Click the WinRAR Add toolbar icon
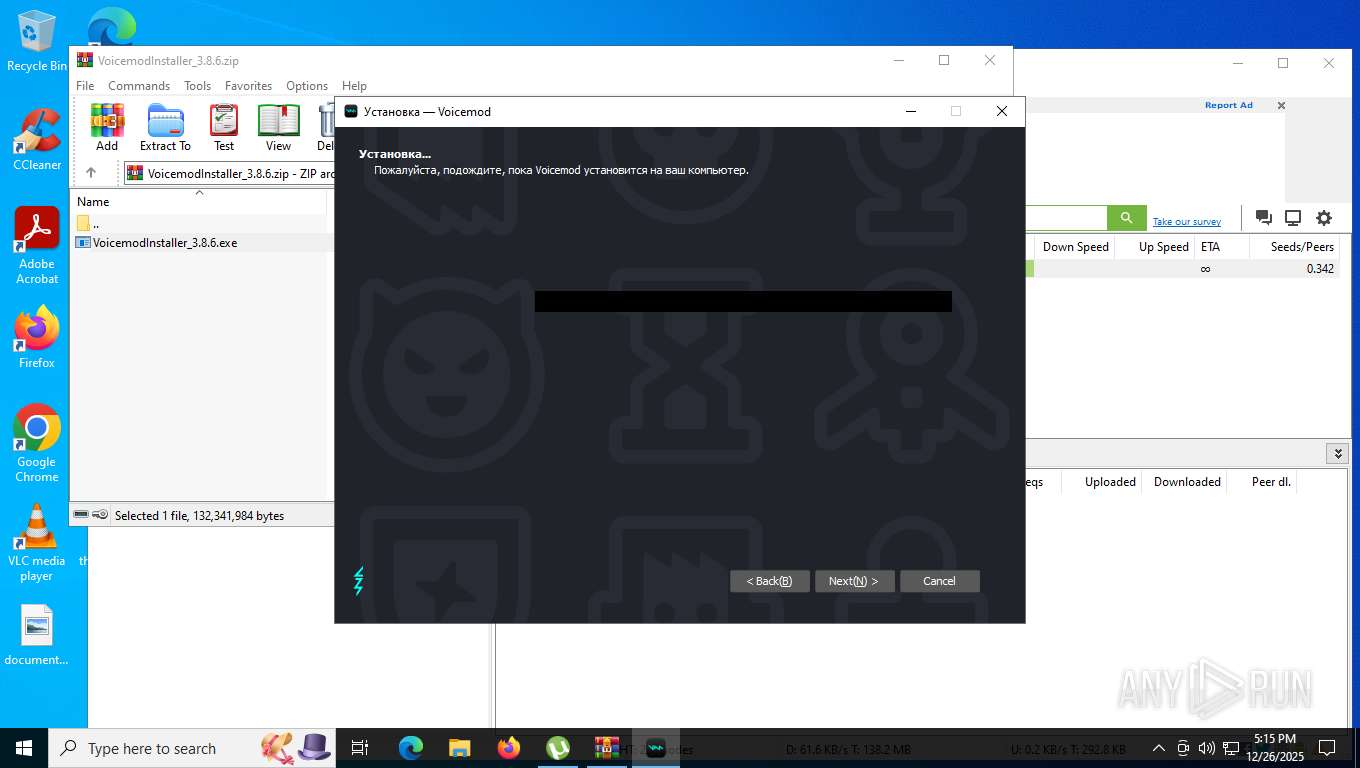Viewport: 1360px width, 768px height. [107, 127]
